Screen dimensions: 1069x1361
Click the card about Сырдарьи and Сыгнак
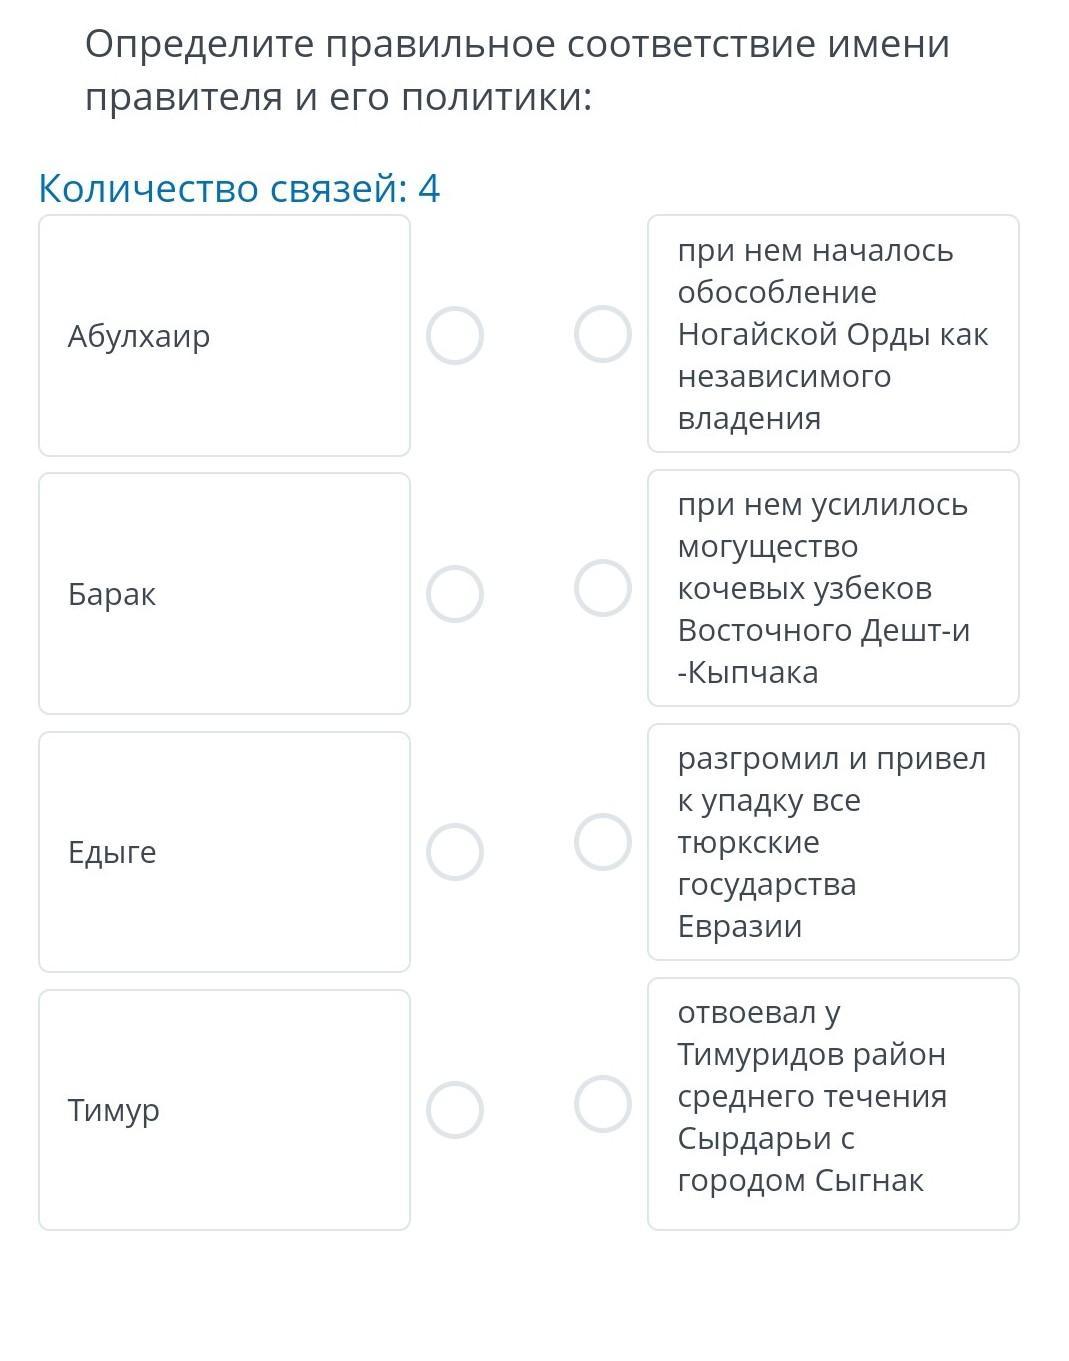[833, 1104]
